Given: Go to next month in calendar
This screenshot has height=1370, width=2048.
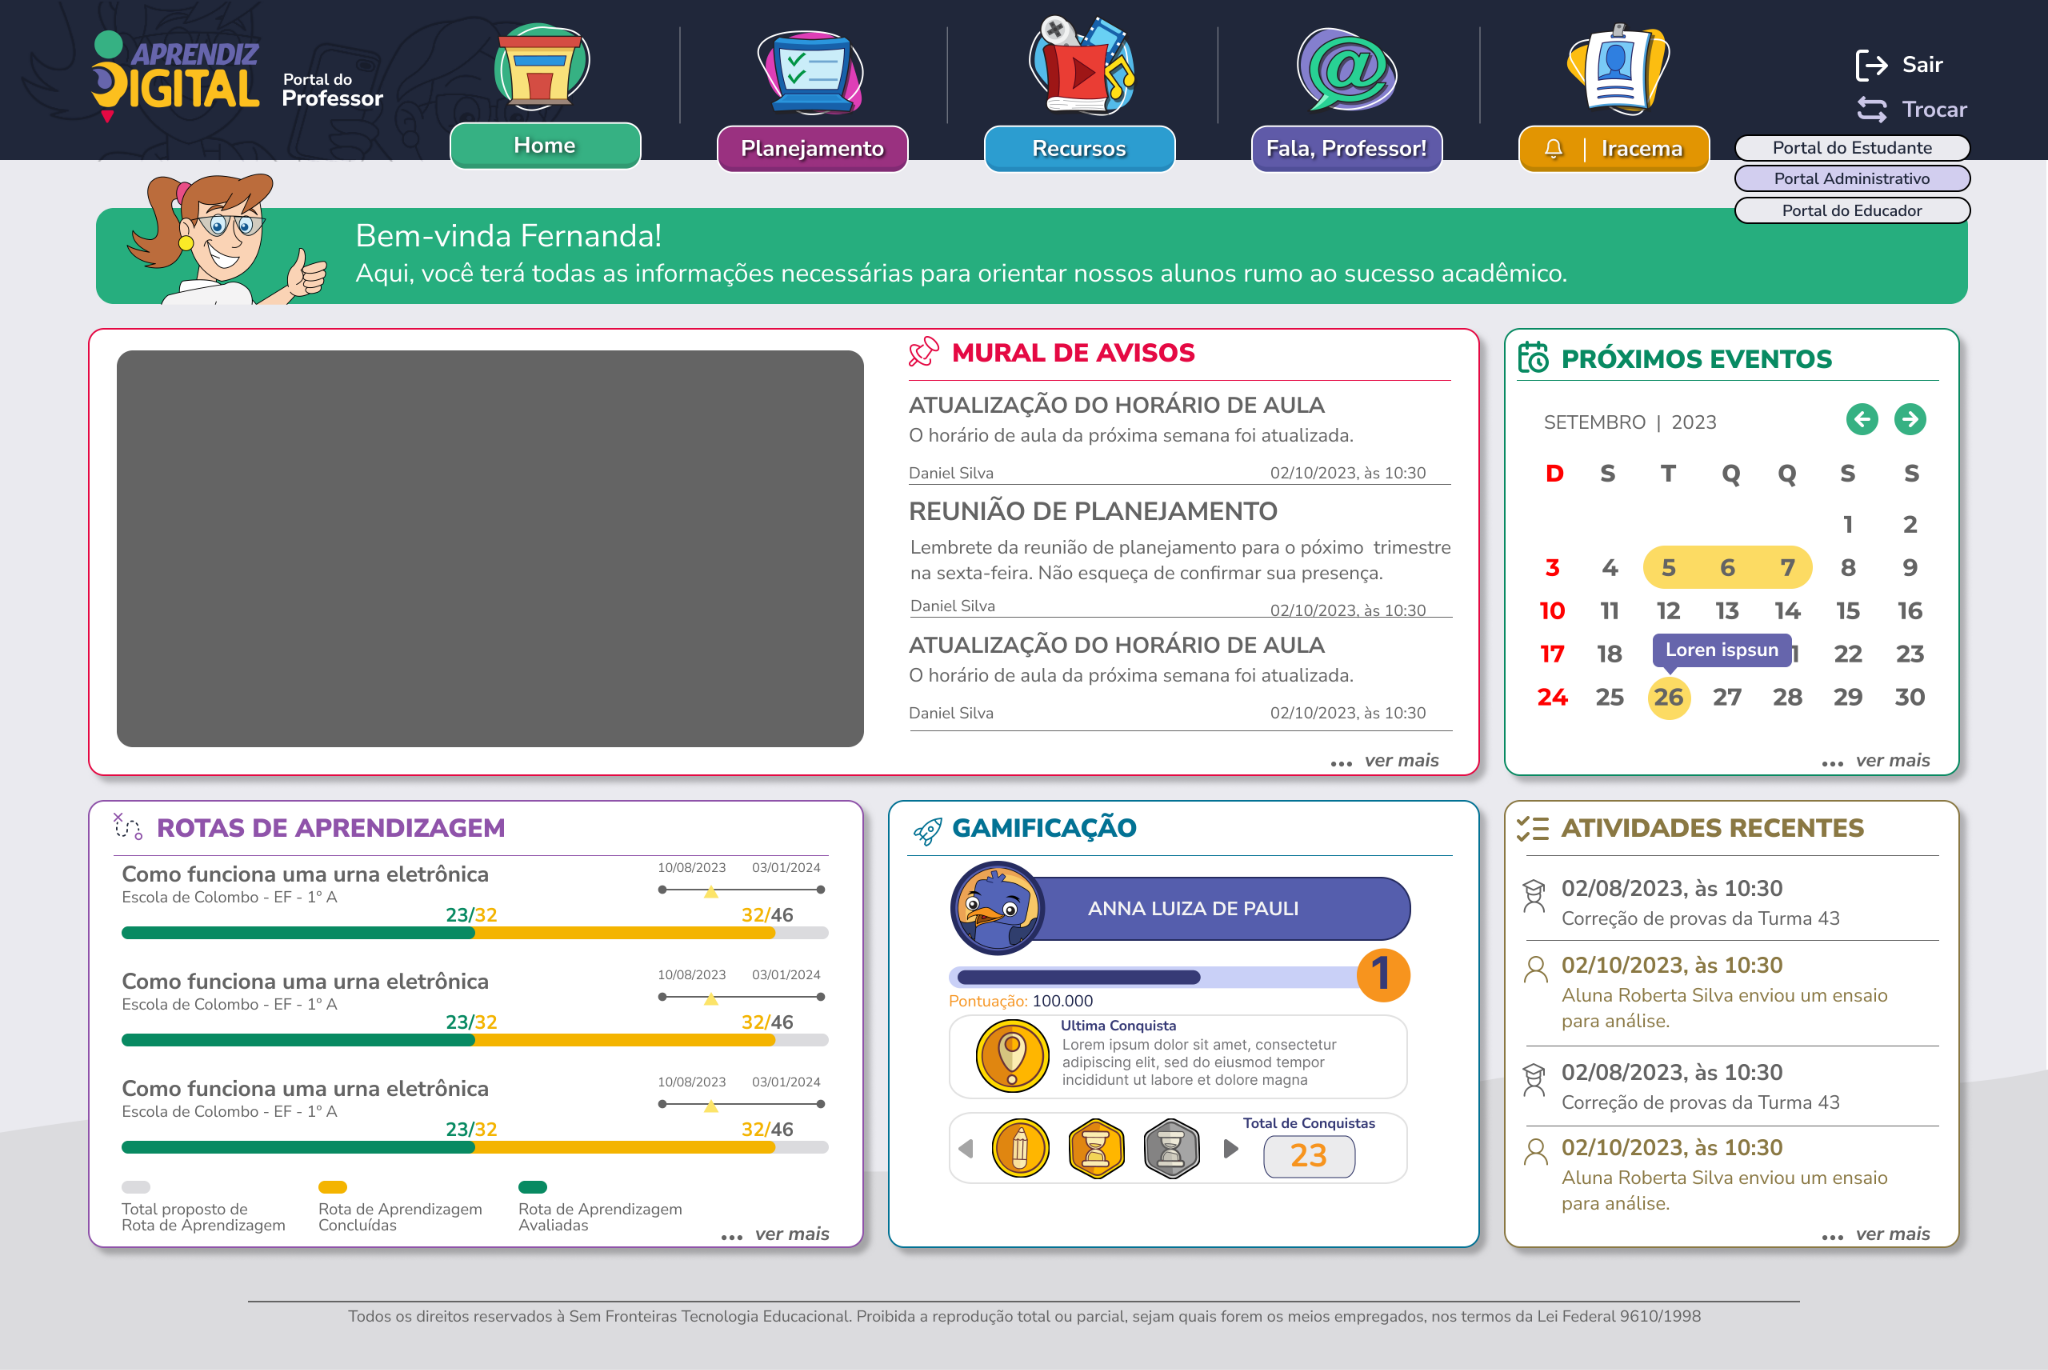Looking at the screenshot, I should click(x=1909, y=419).
